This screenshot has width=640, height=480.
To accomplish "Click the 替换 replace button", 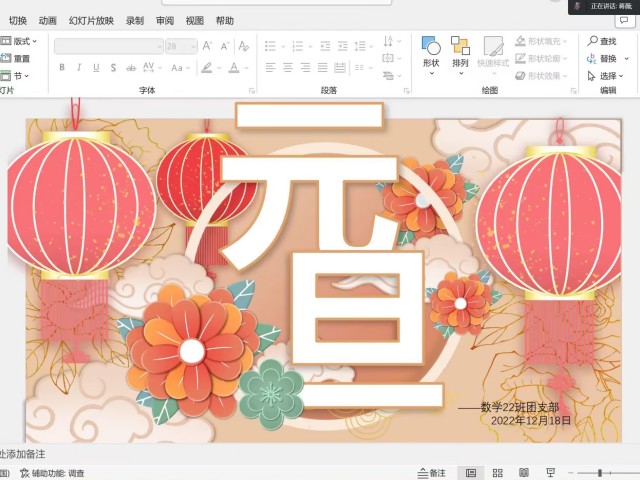I will pyautogui.click(x=601, y=58).
